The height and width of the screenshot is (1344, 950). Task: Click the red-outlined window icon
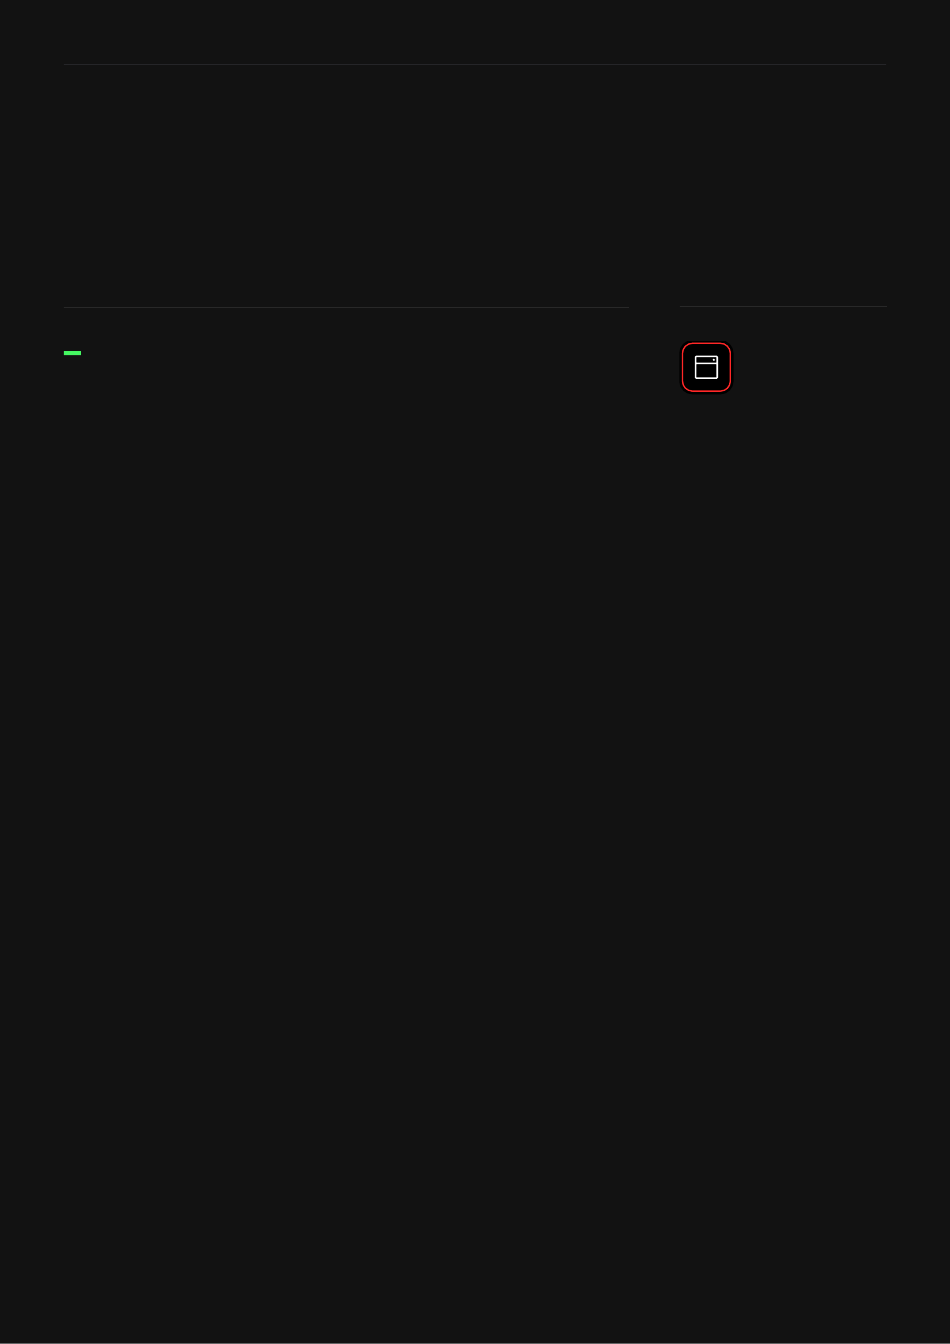point(706,367)
